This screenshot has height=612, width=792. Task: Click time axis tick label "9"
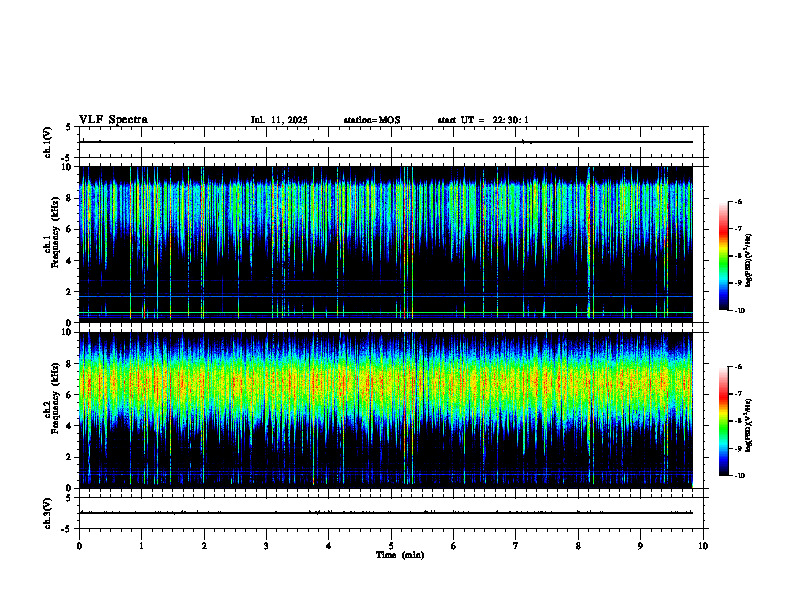click(x=640, y=546)
